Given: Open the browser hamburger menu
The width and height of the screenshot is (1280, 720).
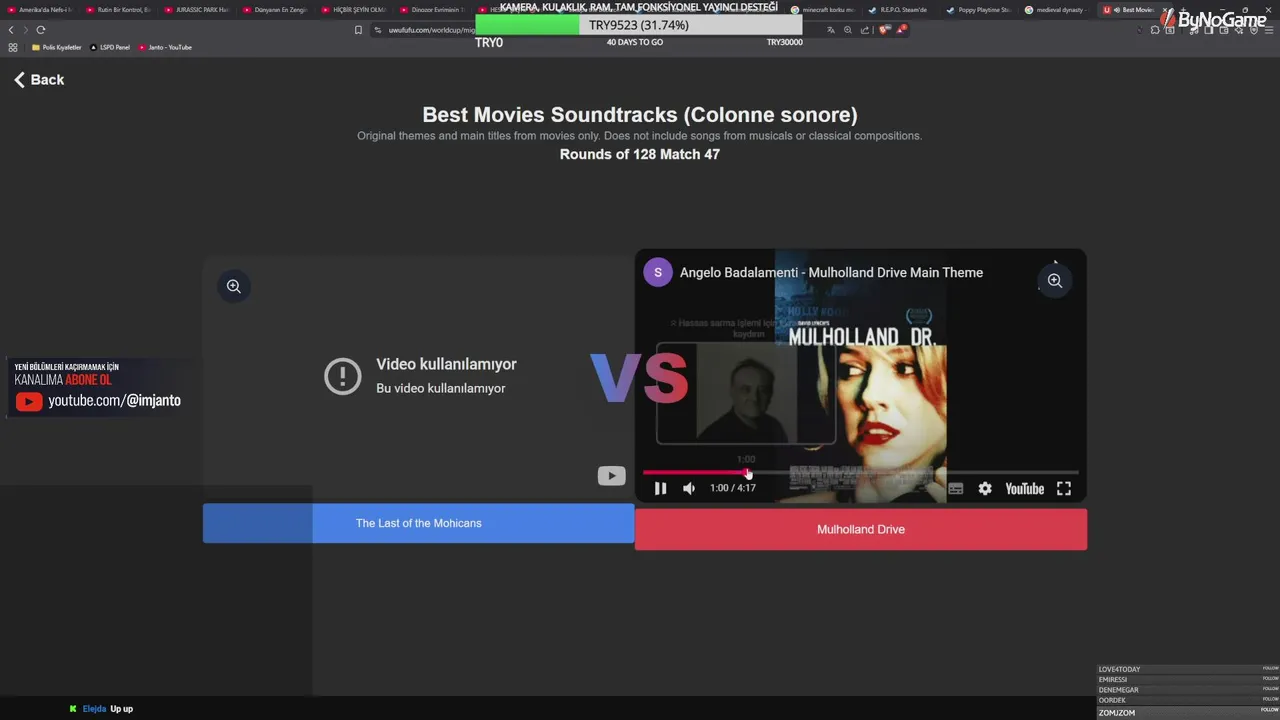Looking at the screenshot, I should (1268, 30).
